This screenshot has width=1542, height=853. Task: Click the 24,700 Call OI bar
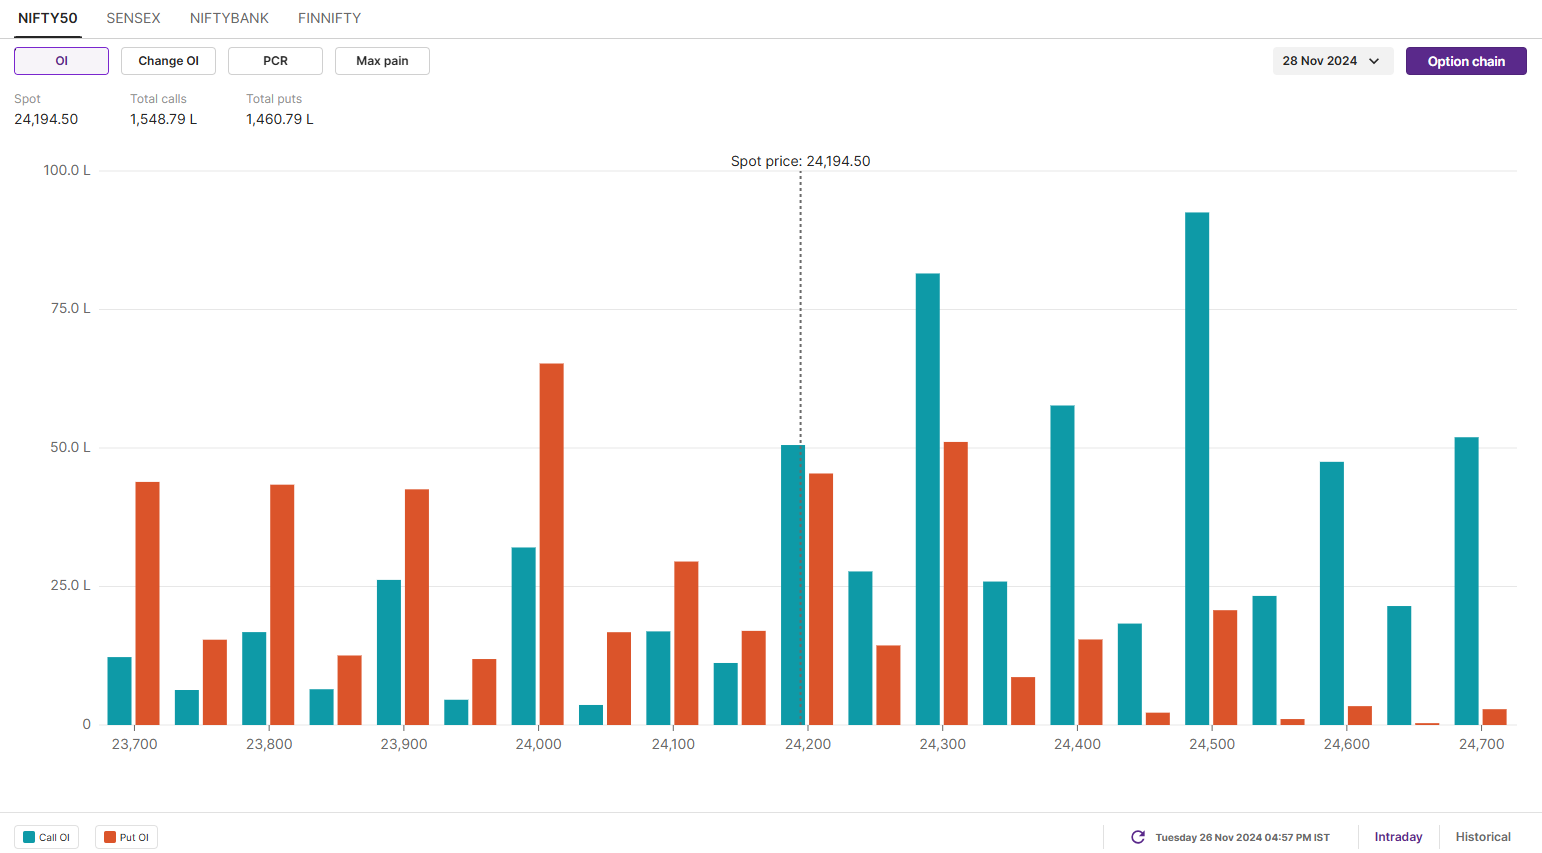pos(1466,581)
